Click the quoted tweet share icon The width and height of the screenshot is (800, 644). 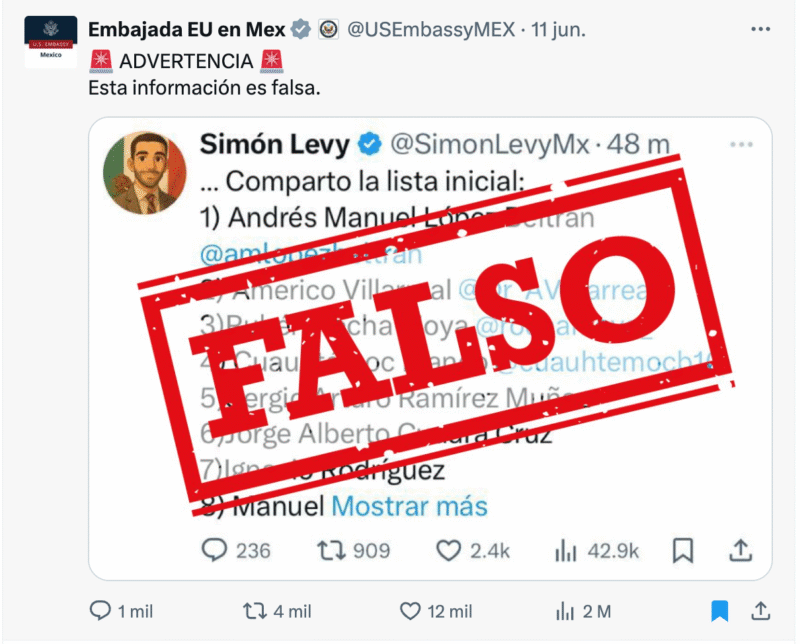pyautogui.click(x=740, y=550)
